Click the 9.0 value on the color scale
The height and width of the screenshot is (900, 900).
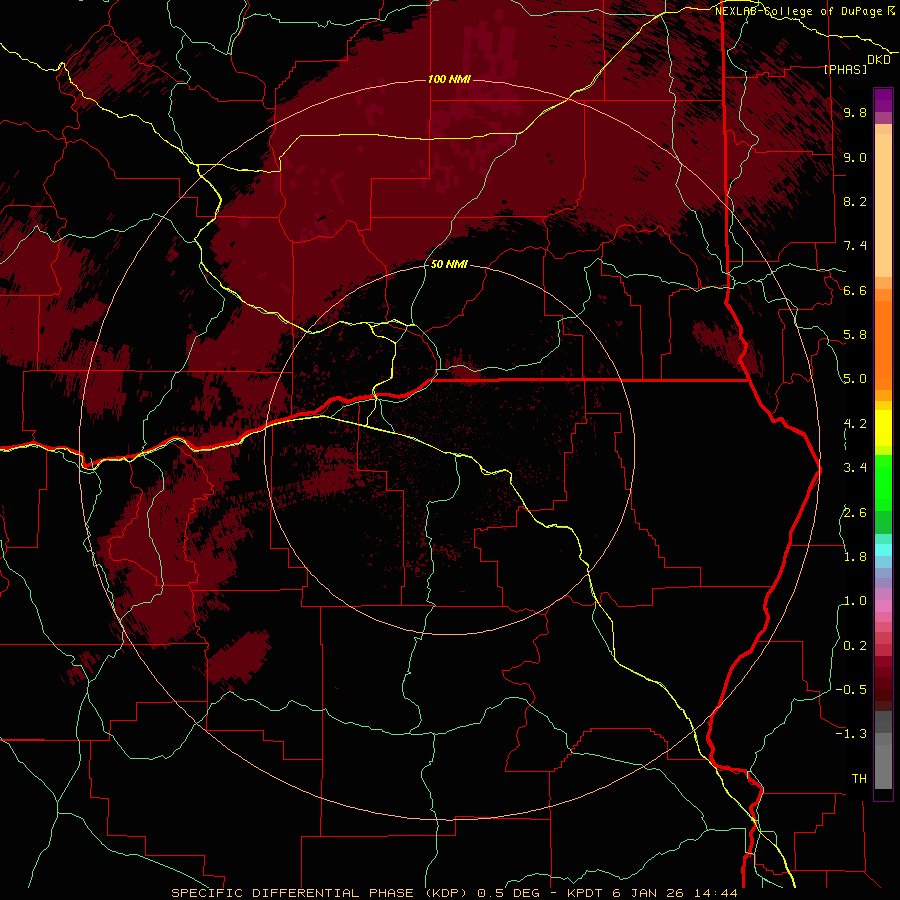(x=855, y=157)
